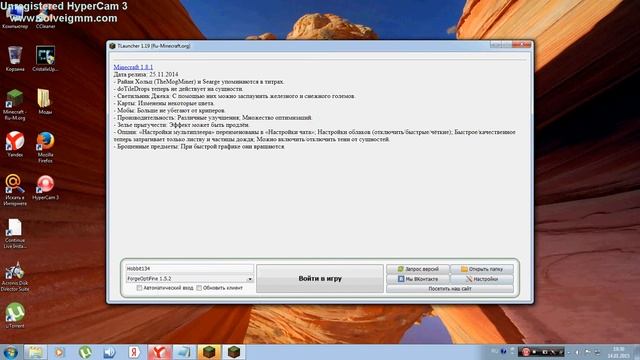Open the Mods folder on the desktop
Image resolution: width=640 pixels, height=360 pixels.
(45, 101)
